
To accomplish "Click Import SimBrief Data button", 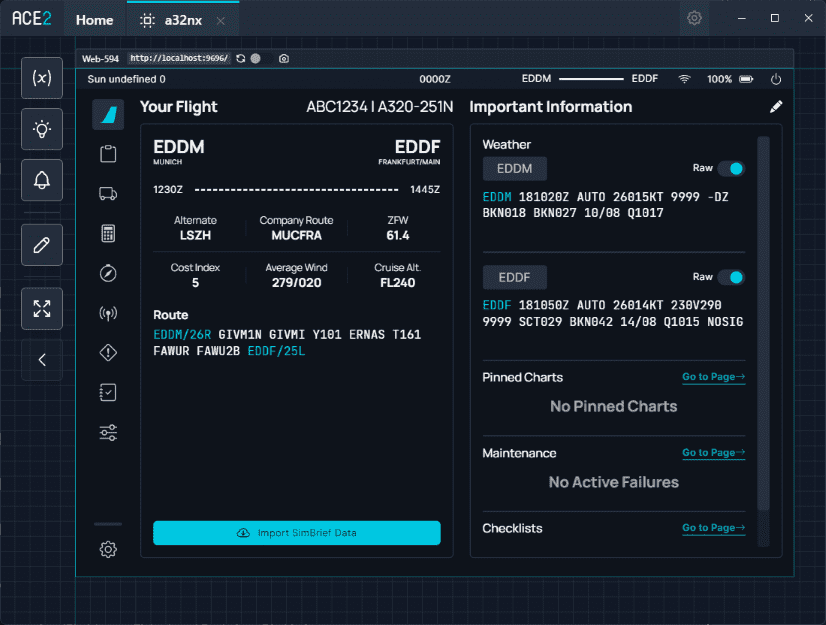I will 296,533.
